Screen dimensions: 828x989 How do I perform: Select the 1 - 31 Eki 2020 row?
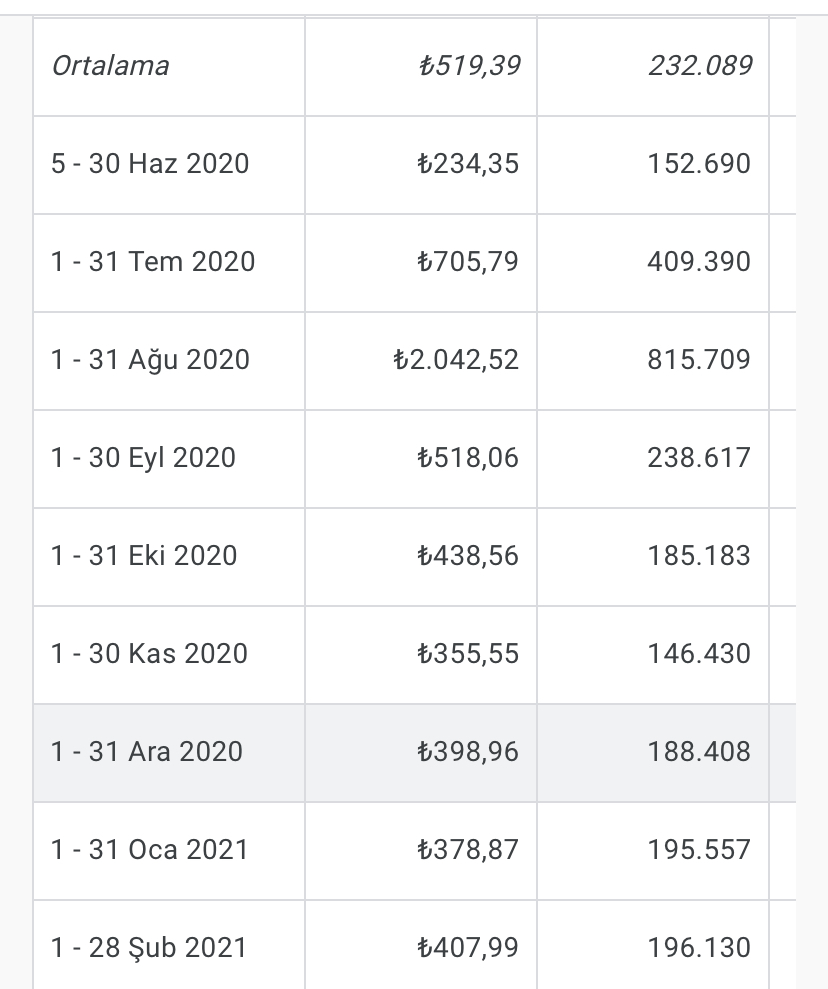point(414,557)
